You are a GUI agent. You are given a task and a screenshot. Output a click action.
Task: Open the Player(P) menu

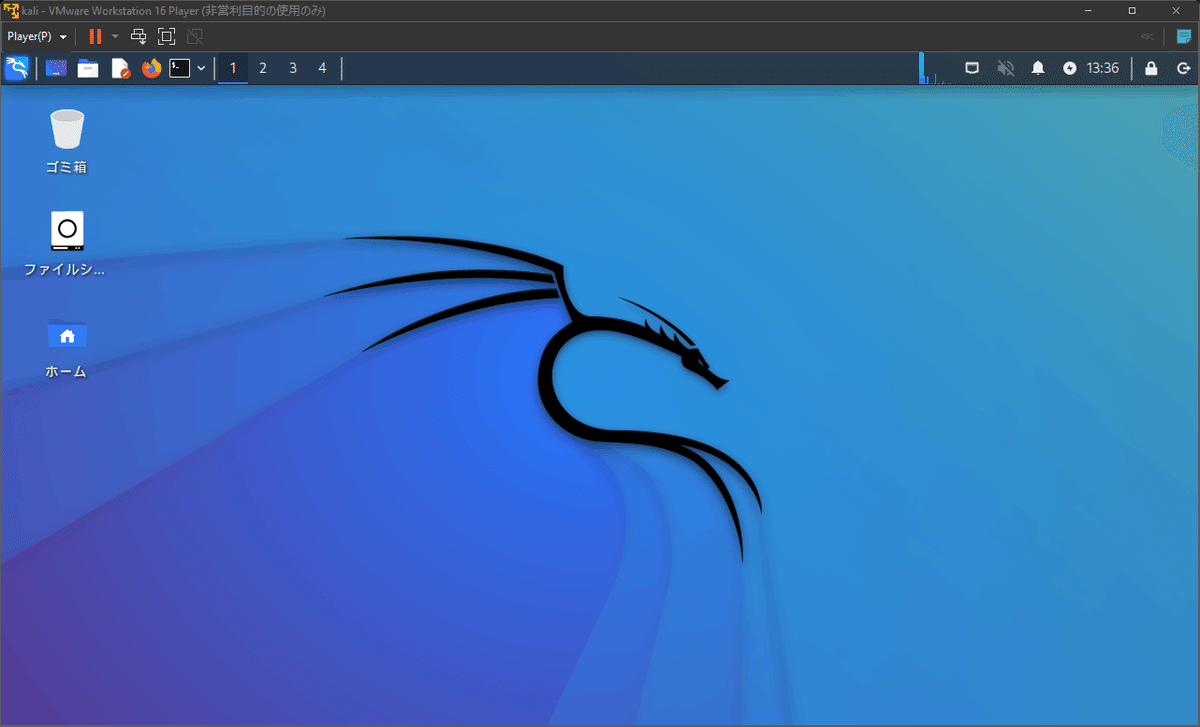tap(37, 36)
